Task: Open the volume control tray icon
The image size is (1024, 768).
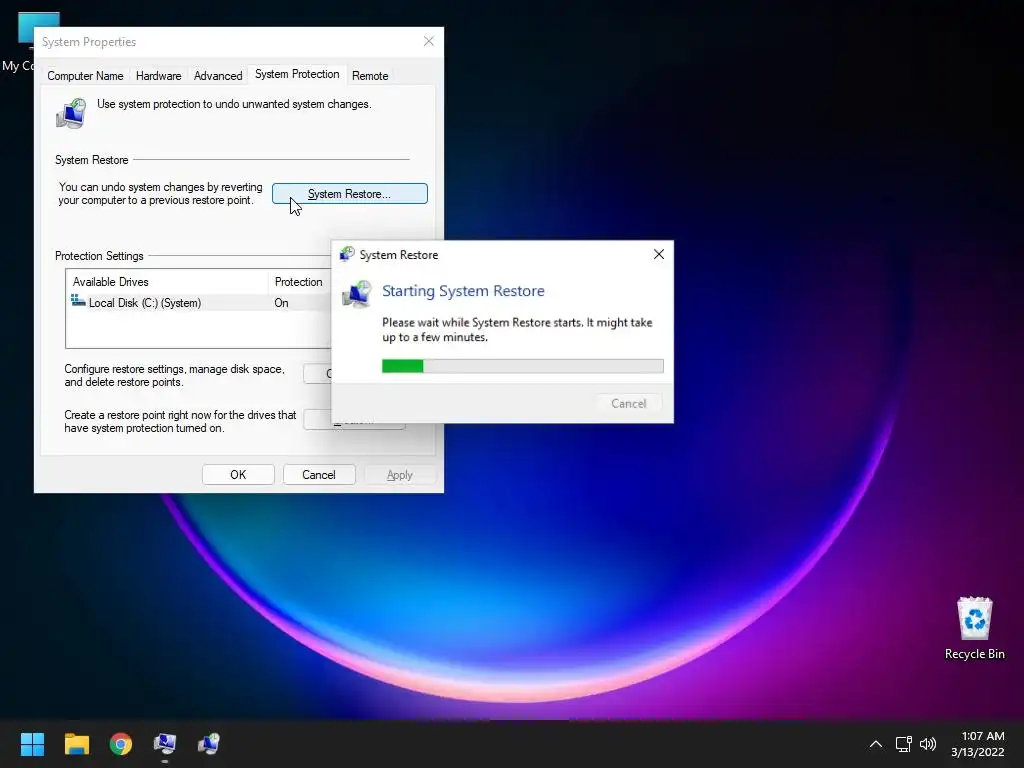Action: tap(927, 744)
